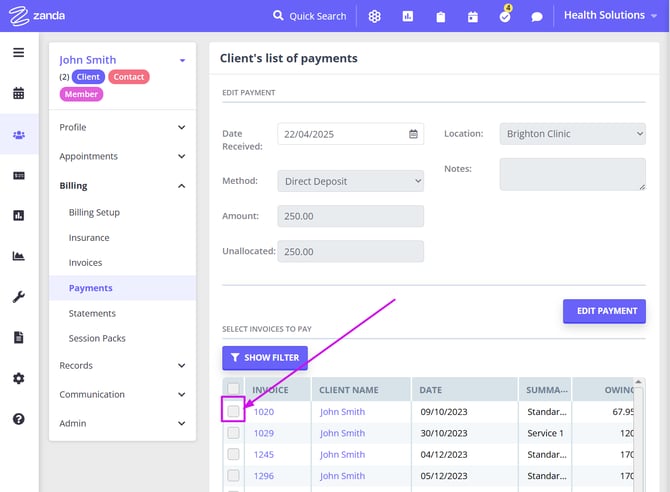Select Invoices under Billing menu
The height and width of the screenshot is (492, 670).
(85, 263)
